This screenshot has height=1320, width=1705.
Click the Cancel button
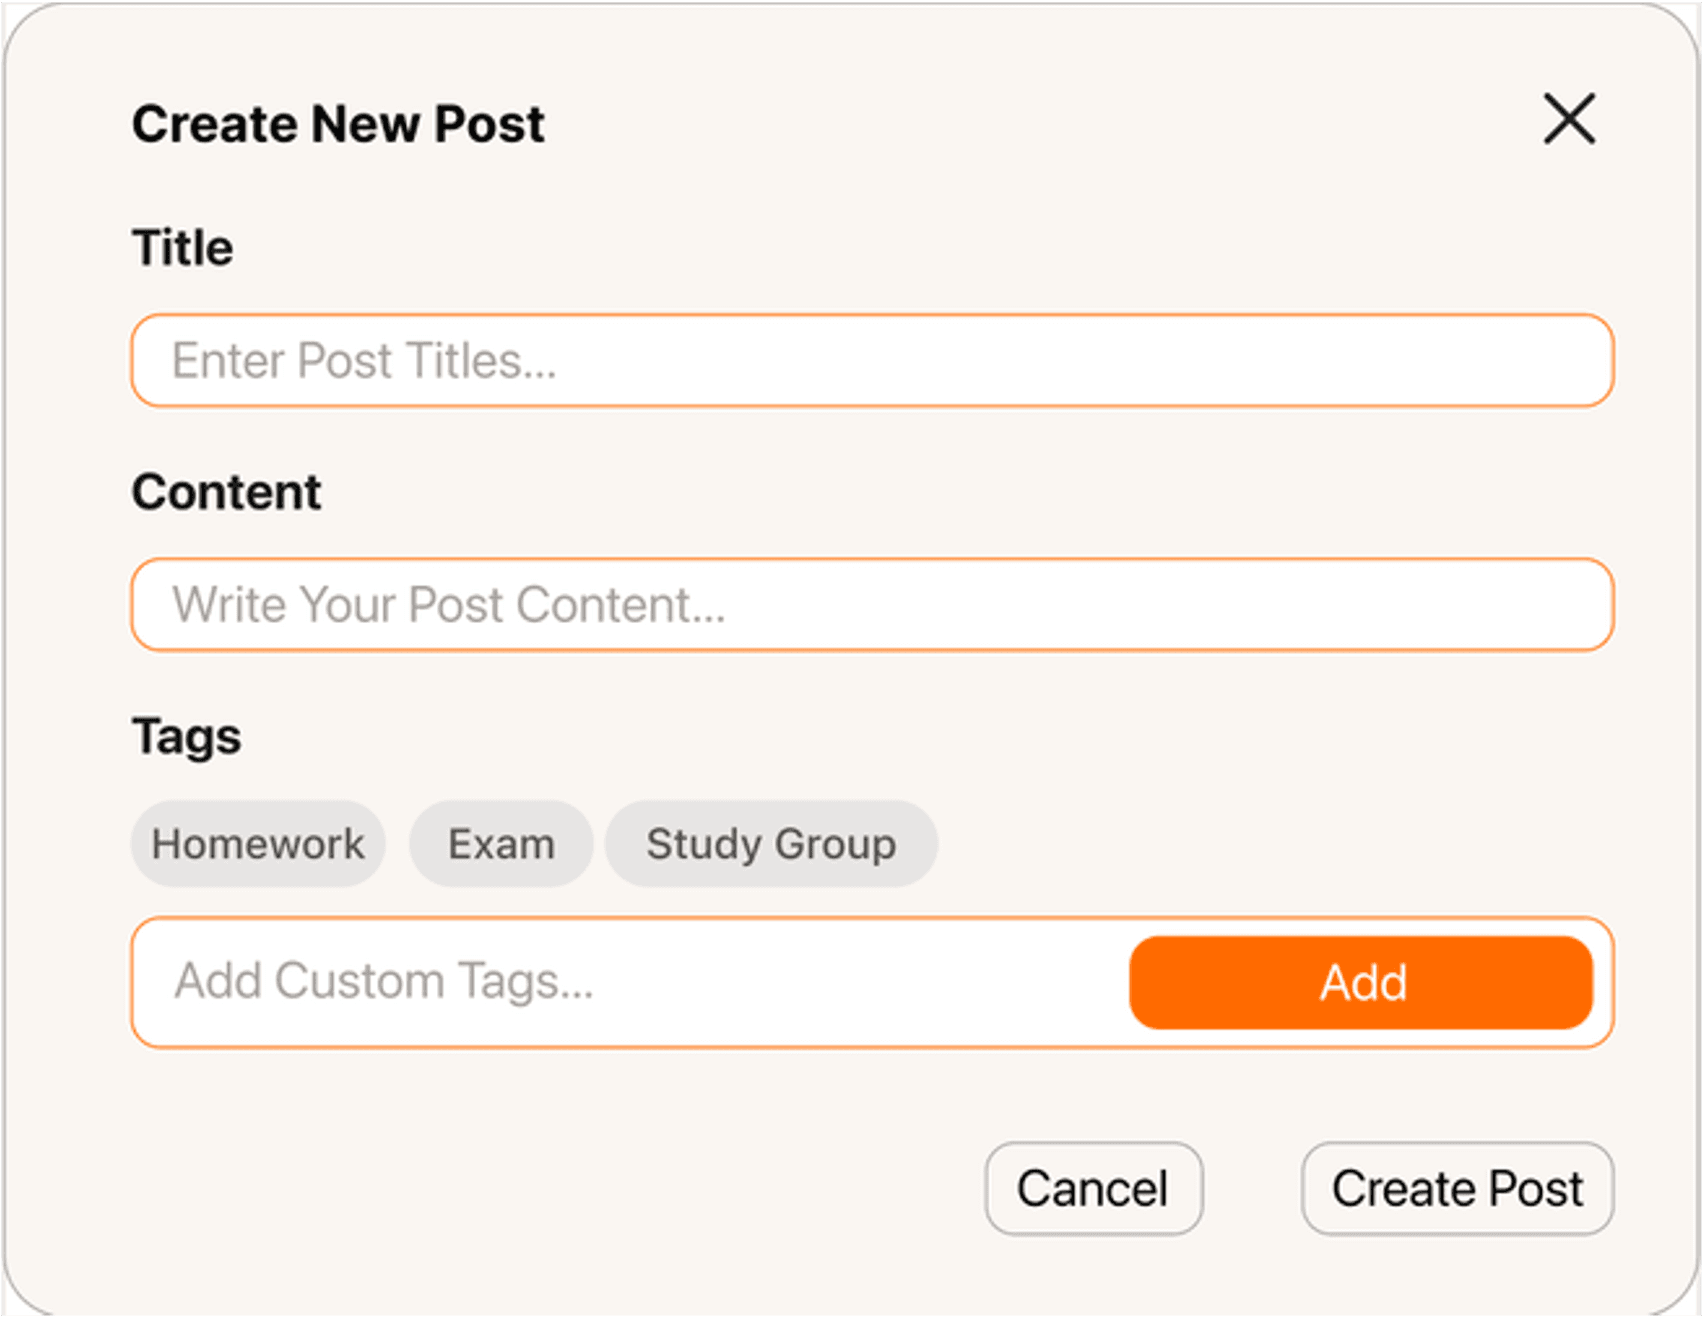1093,1189
